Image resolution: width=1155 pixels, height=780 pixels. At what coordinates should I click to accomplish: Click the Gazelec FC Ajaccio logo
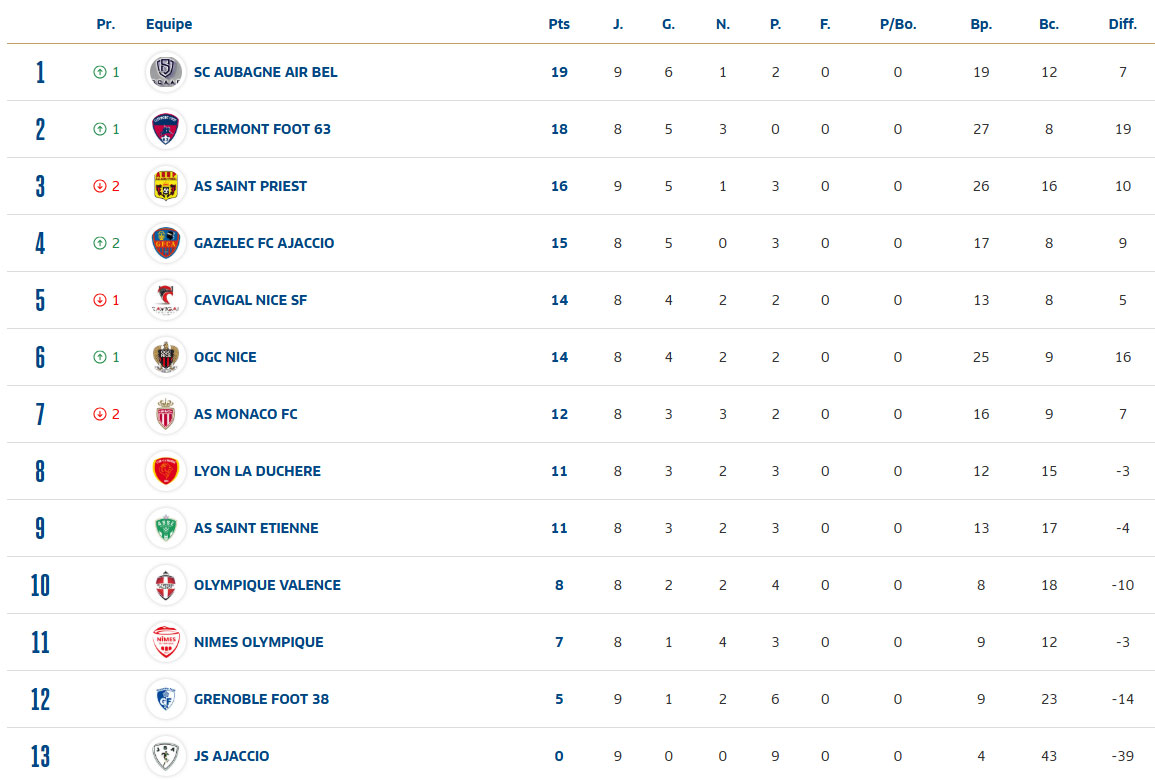165,243
